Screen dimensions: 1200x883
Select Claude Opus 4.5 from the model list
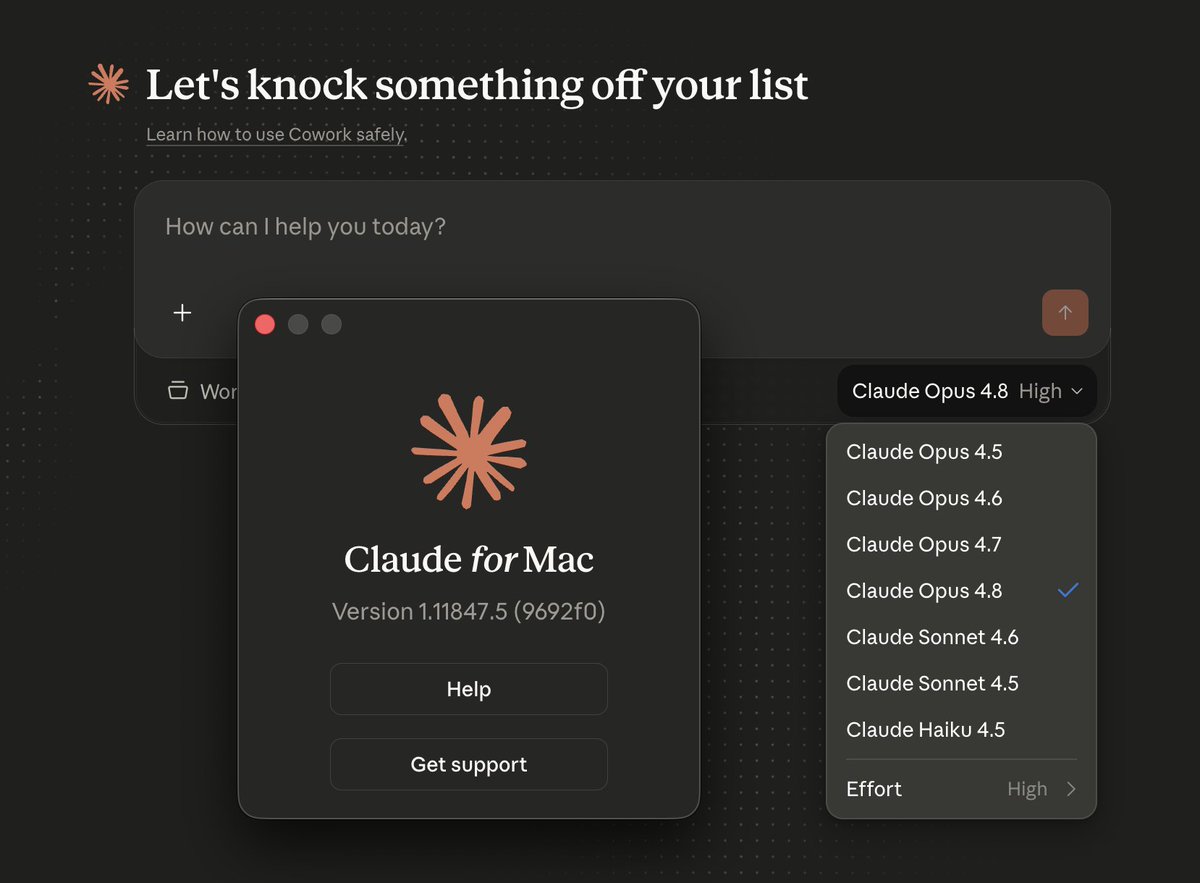pos(961,452)
